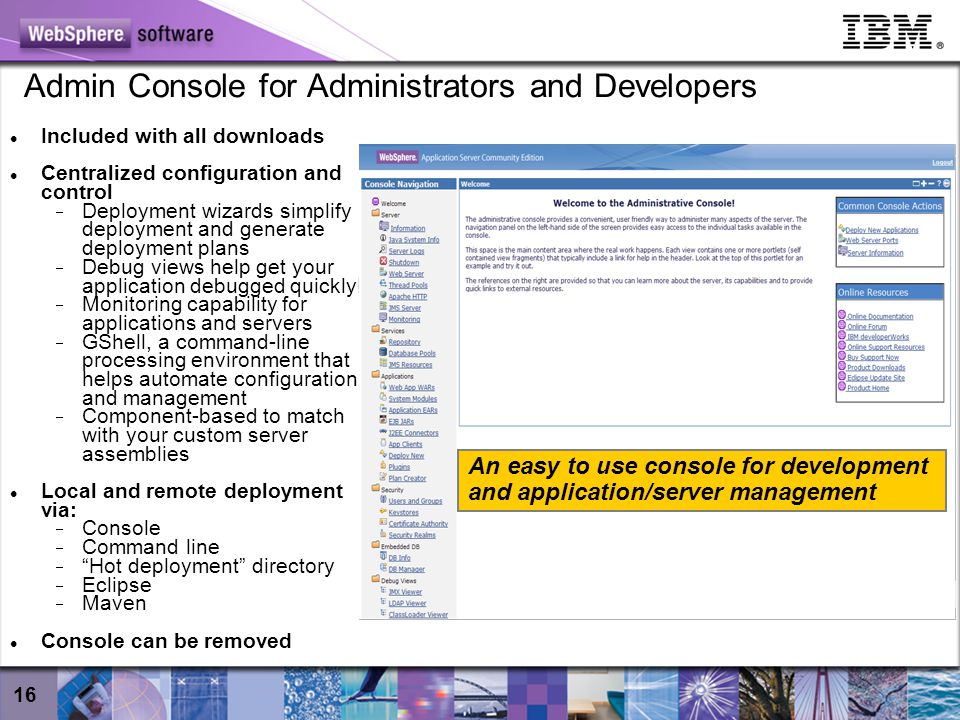Click the slide number 16

click(25, 694)
